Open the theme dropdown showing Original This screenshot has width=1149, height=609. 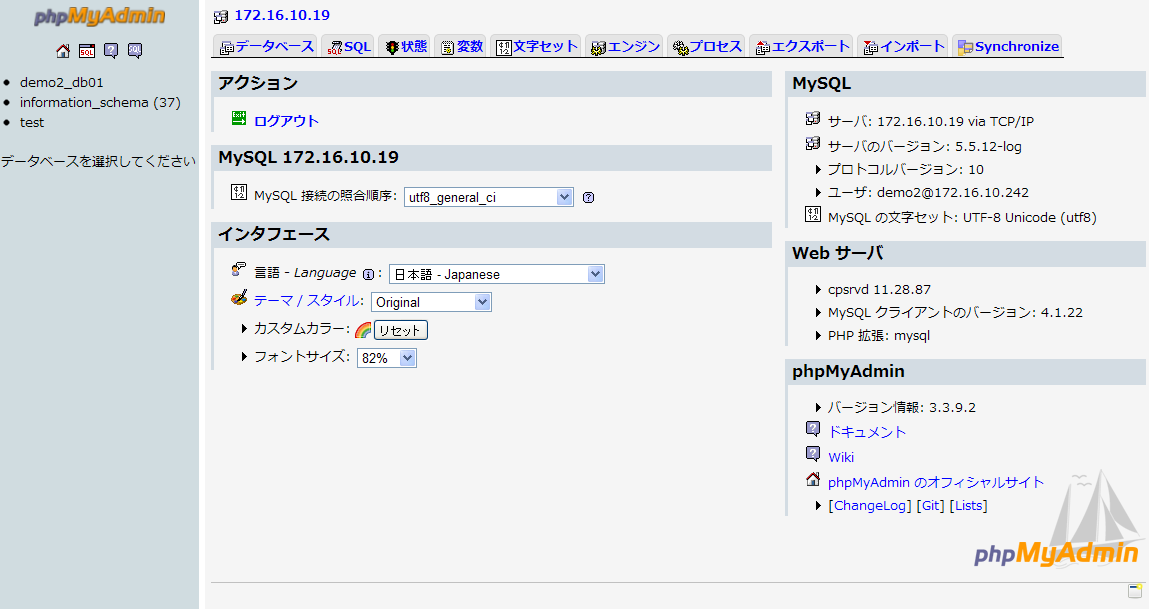click(431, 302)
